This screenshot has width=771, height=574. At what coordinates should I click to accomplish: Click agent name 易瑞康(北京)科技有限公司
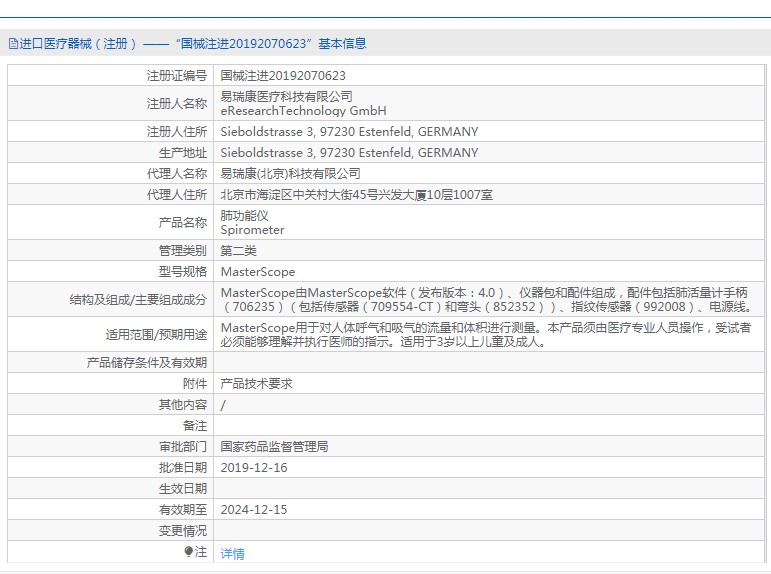tap(290, 174)
